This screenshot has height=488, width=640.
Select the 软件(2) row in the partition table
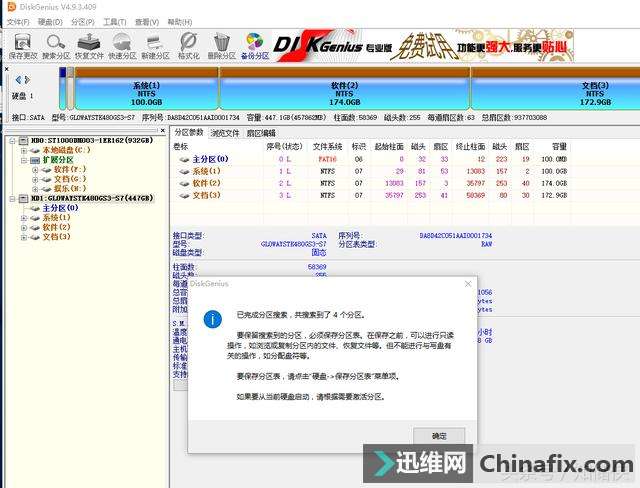[x=371, y=183]
